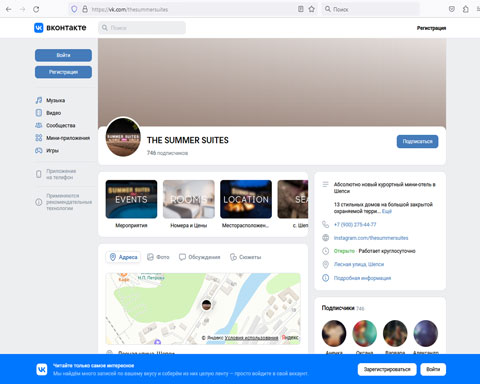The width and height of the screenshot is (480, 384).
Task: Click the Открыто working hours status
Action: (344, 251)
